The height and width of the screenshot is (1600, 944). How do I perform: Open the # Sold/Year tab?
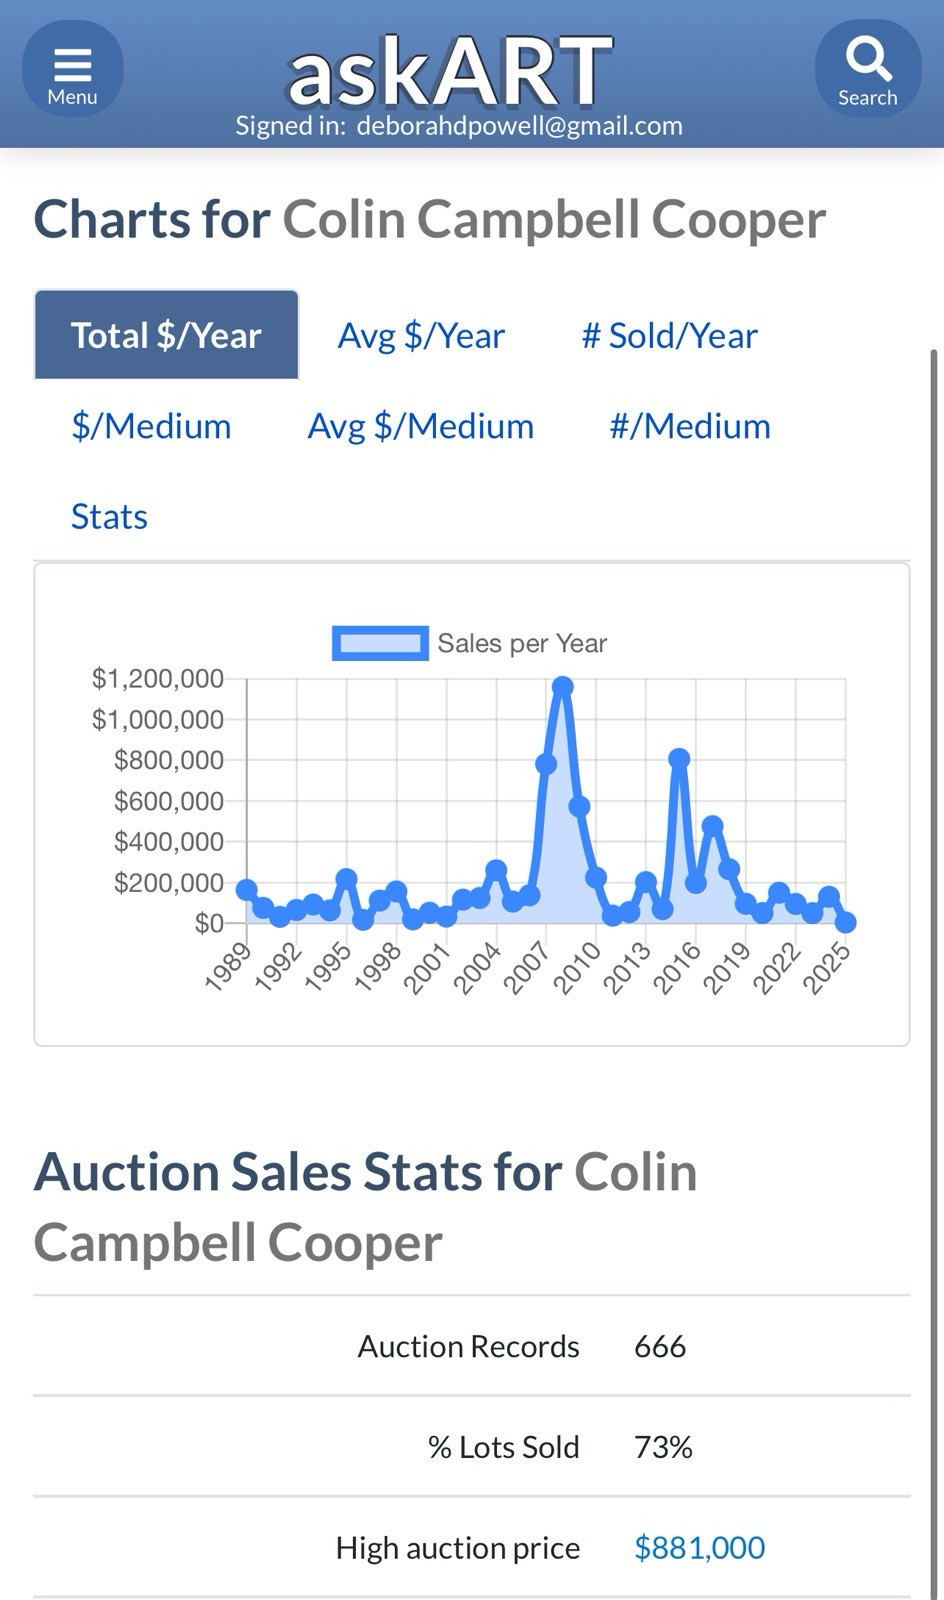tap(669, 335)
